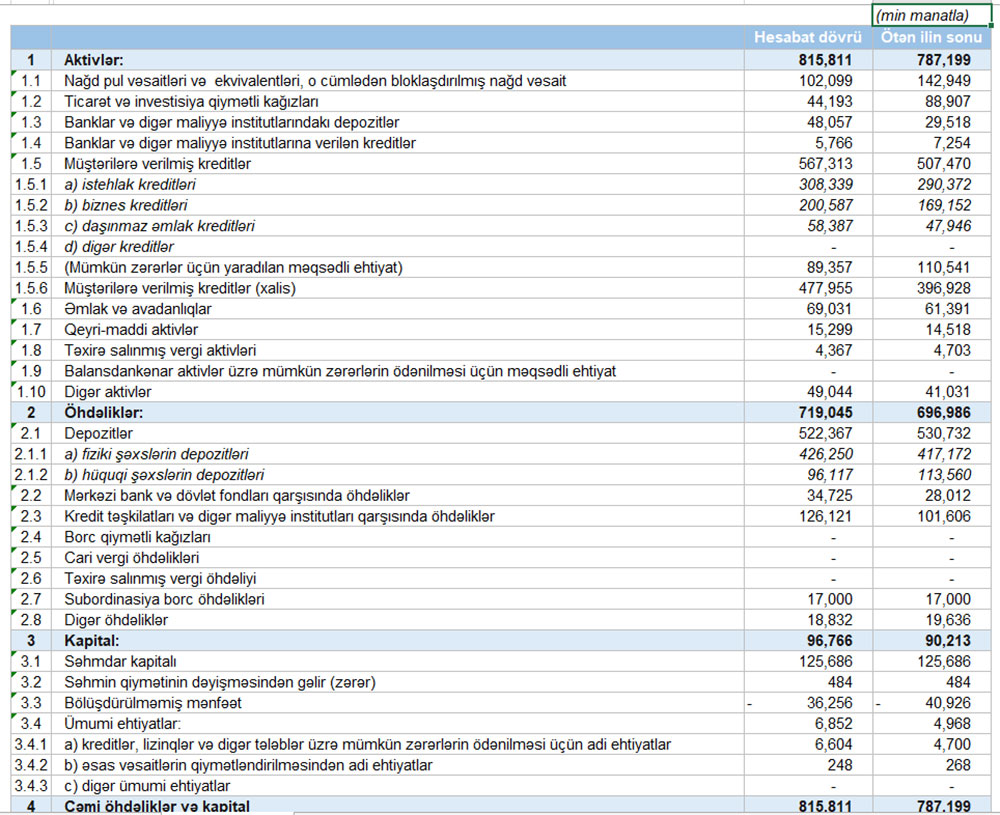Select the selected '(min manatla)' cell
Image resolution: width=1000 pixels, height=815 pixels.
931,16
